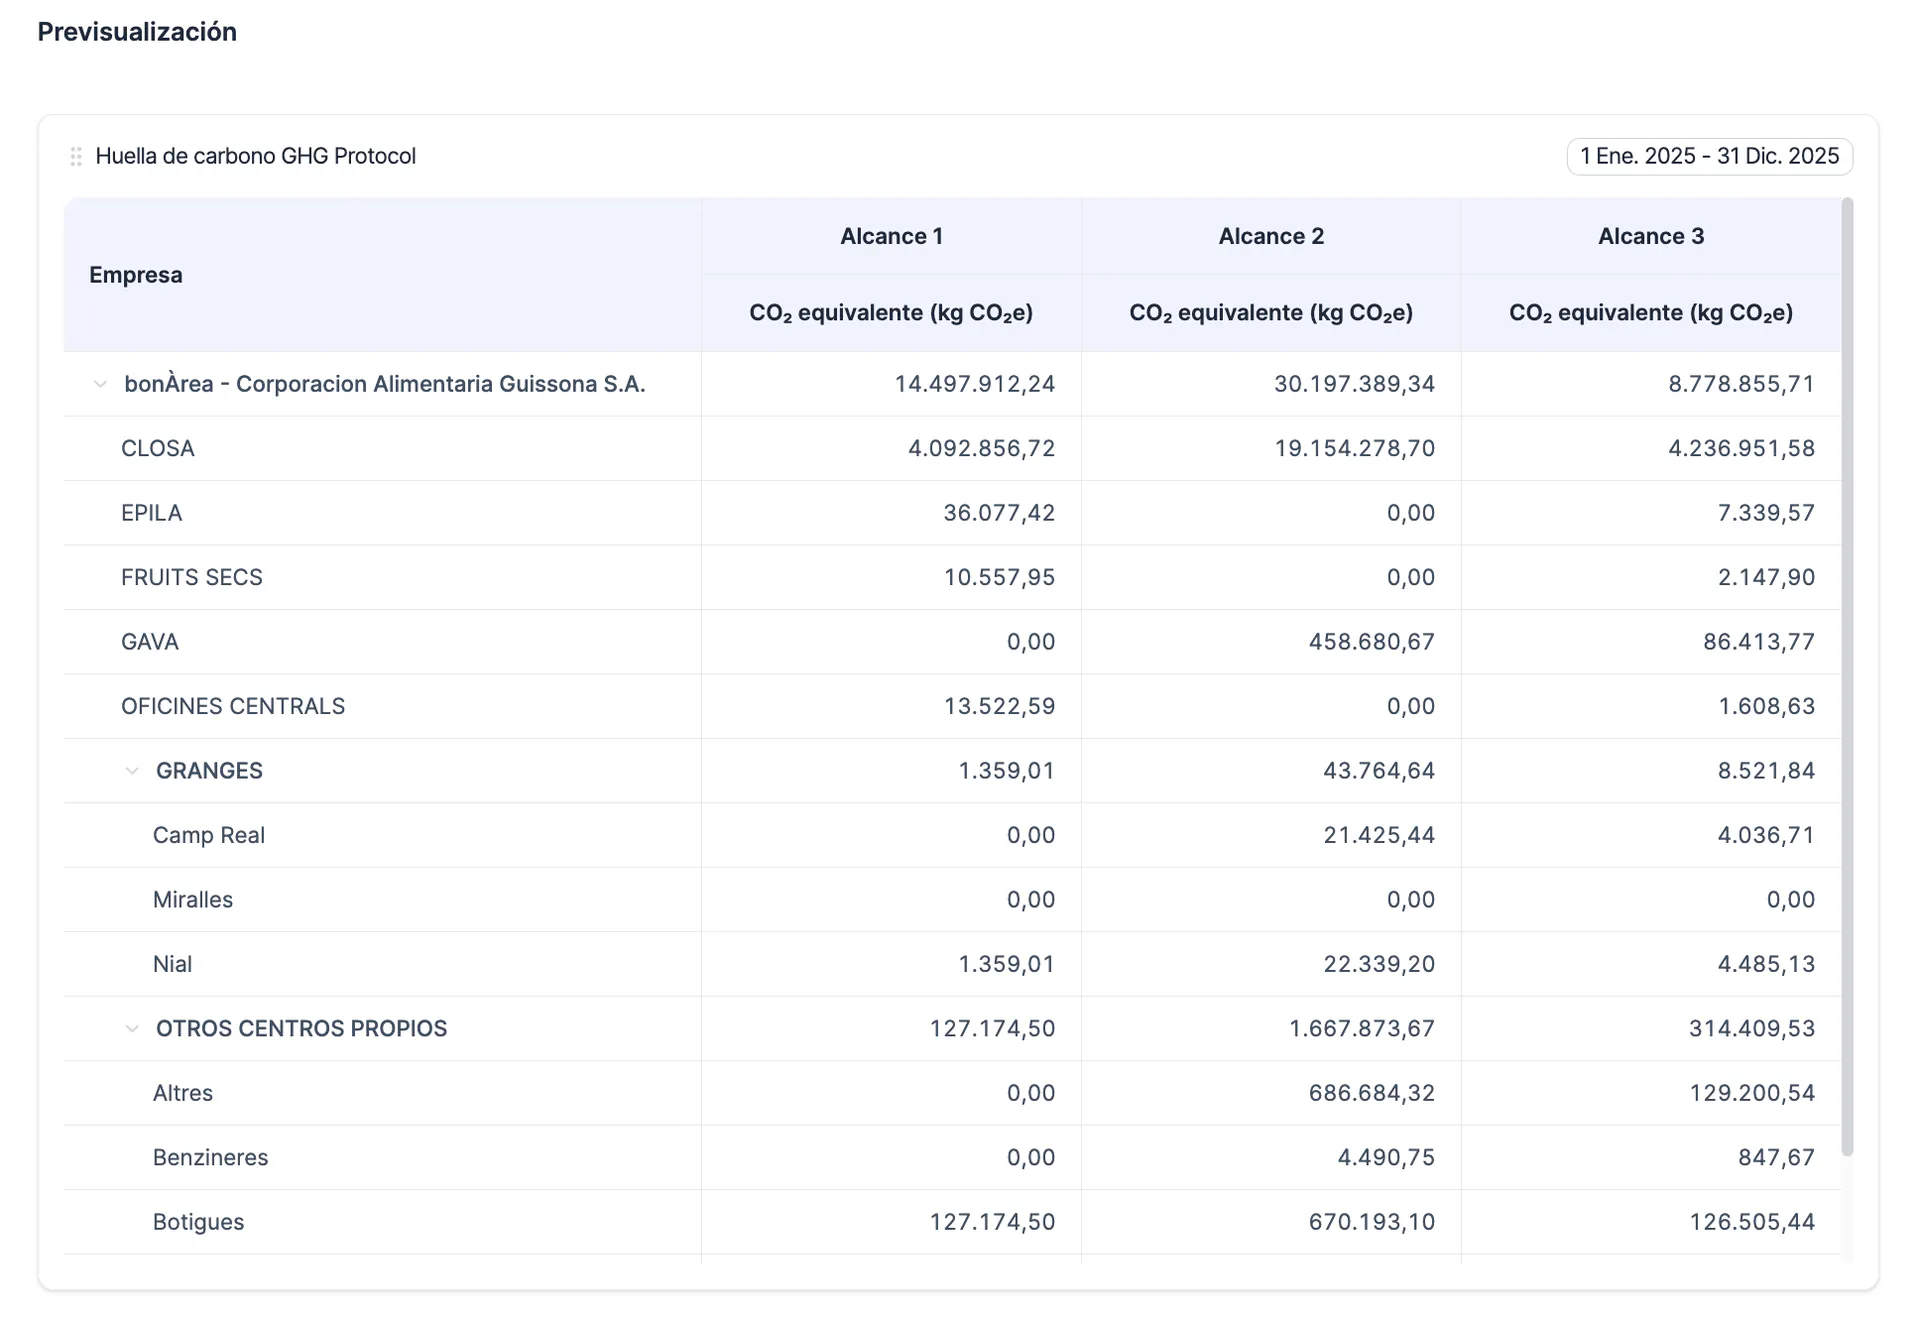Select the Nial row label
The image size is (1920, 1323).
[x=172, y=964]
